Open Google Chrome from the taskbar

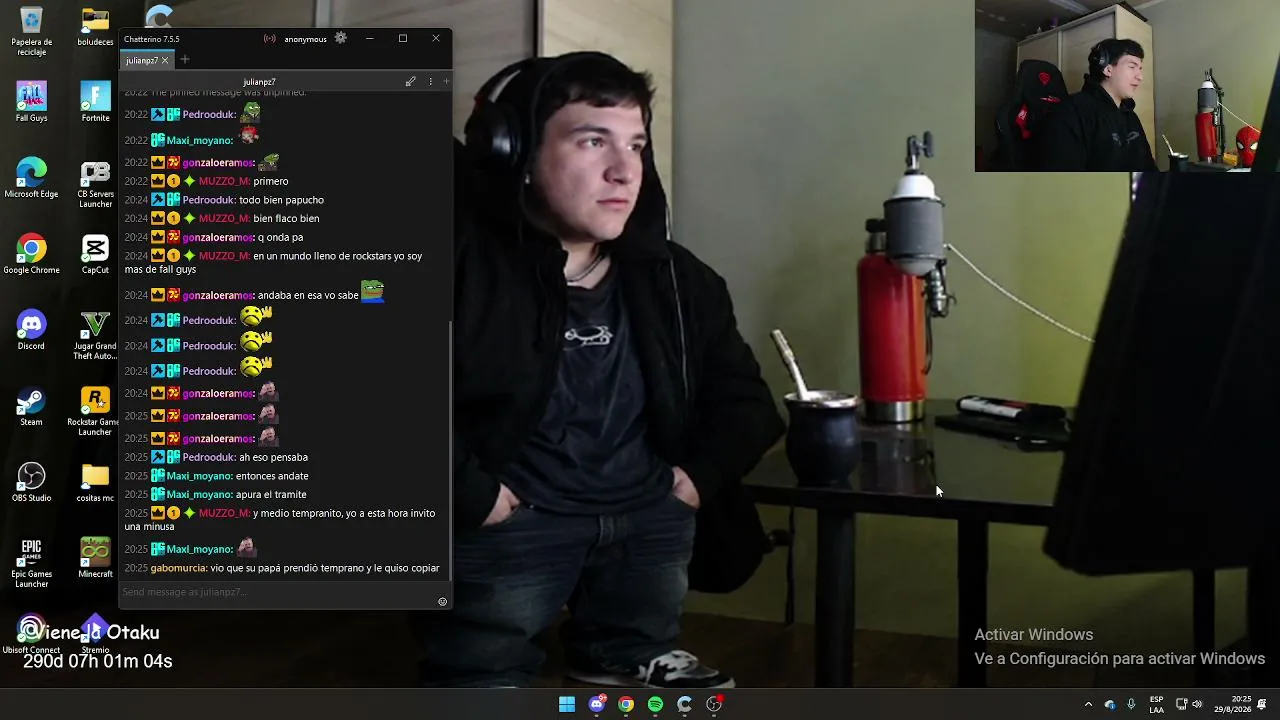point(626,704)
